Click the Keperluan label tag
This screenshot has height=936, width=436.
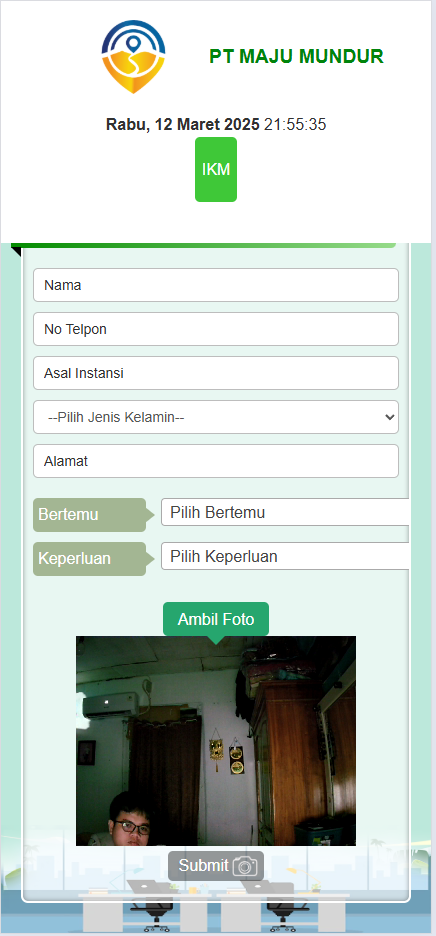[x=90, y=559]
